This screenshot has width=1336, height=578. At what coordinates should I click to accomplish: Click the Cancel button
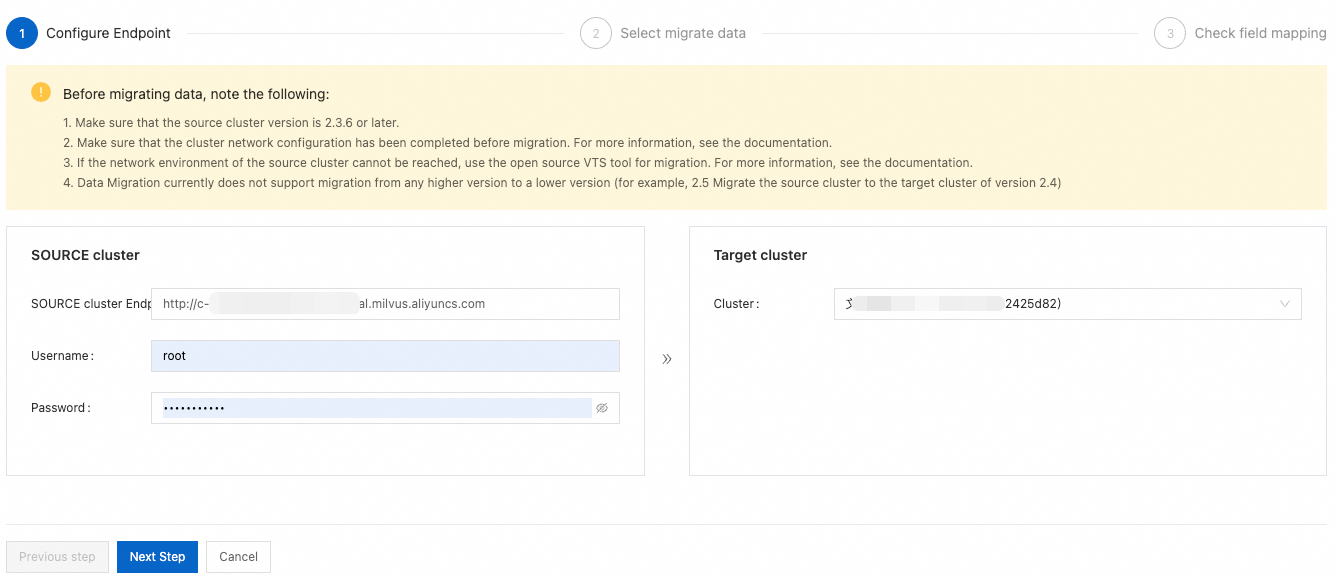point(238,557)
